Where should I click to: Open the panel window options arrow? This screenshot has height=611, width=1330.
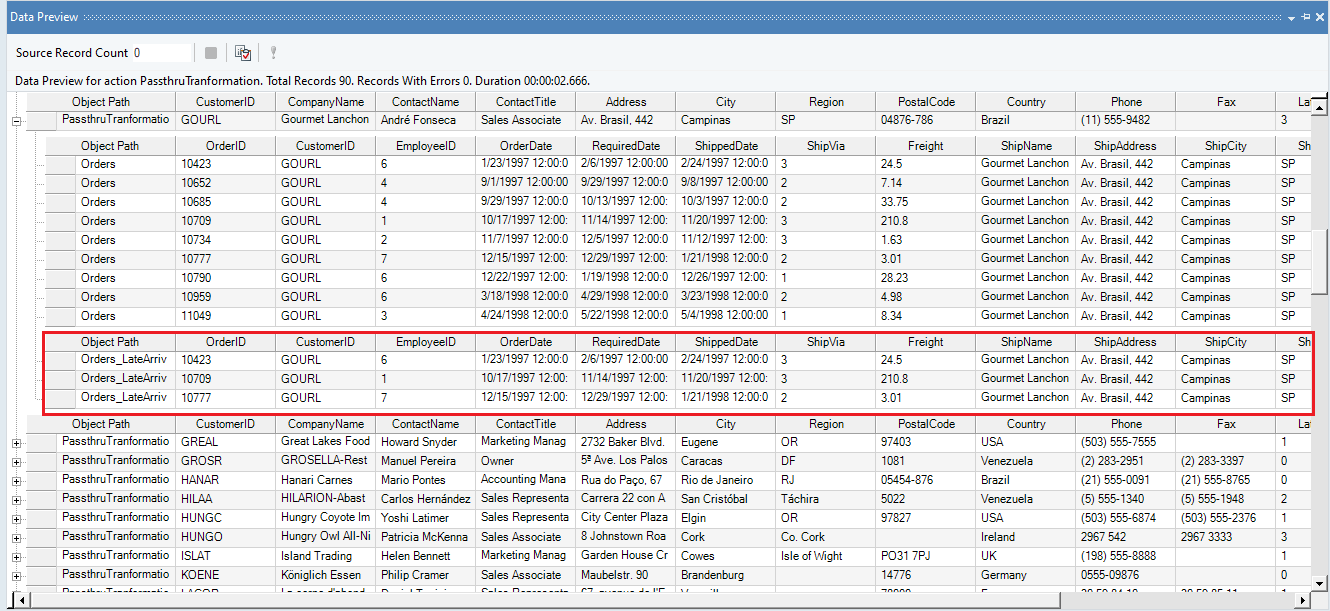[1292, 18]
